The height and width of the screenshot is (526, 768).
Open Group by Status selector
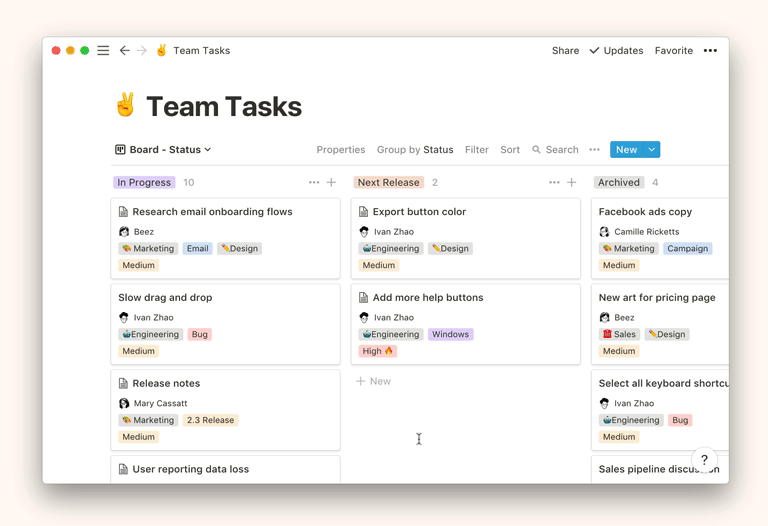click(x=415, y=150)
